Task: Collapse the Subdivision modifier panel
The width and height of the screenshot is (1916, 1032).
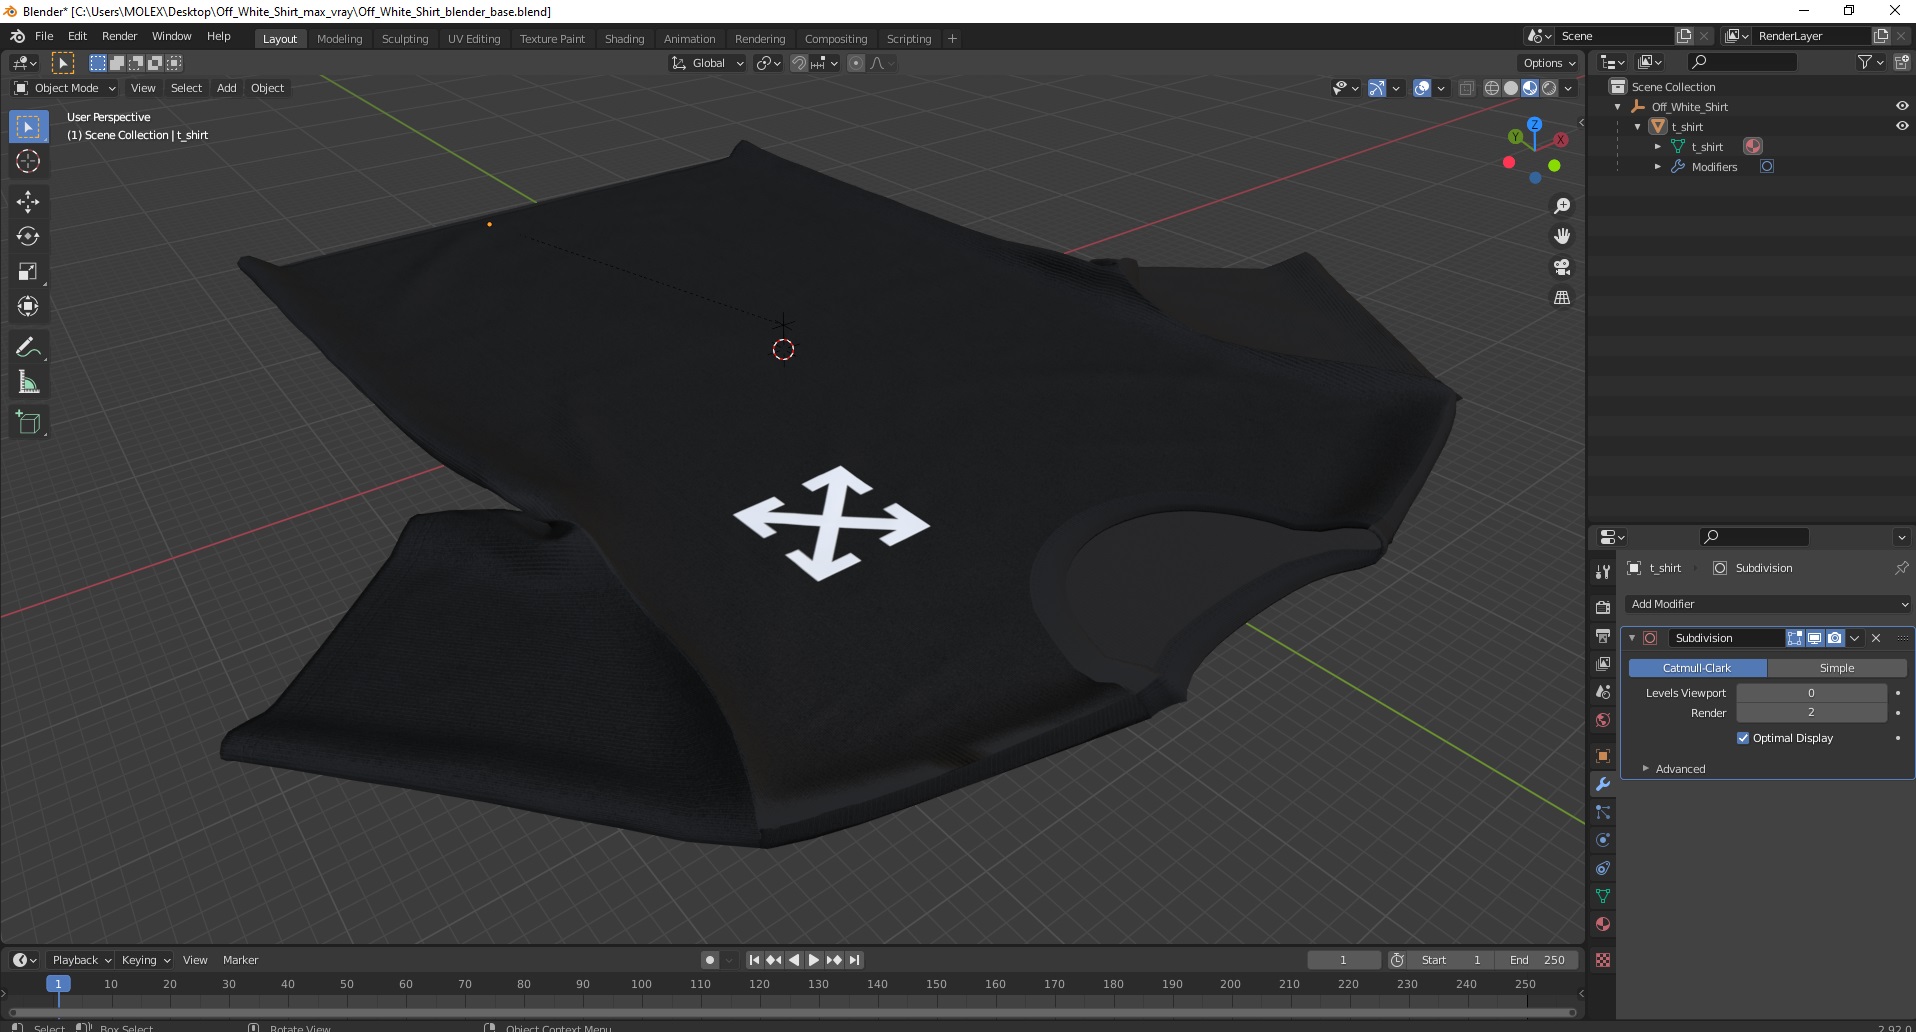Action: coord(1632,638)
